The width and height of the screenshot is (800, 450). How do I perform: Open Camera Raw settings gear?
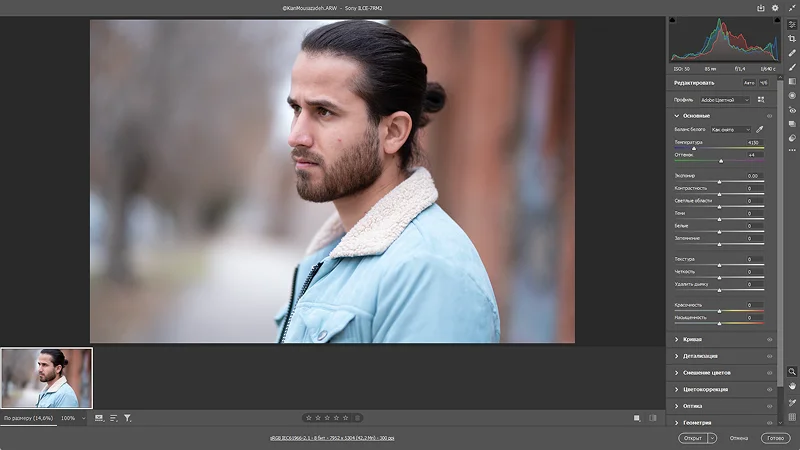(776, 8)
